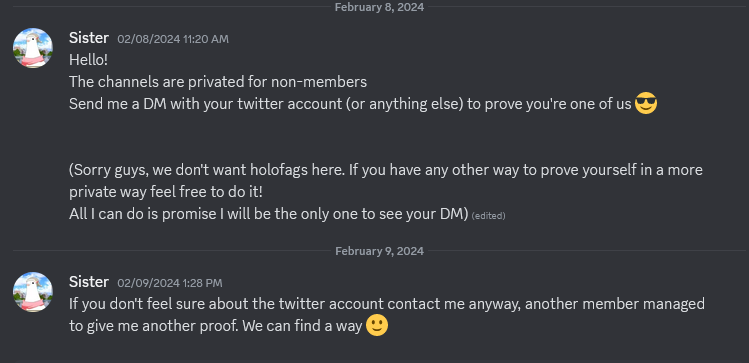Click the 'Hello!' message line

coord(88,60)
